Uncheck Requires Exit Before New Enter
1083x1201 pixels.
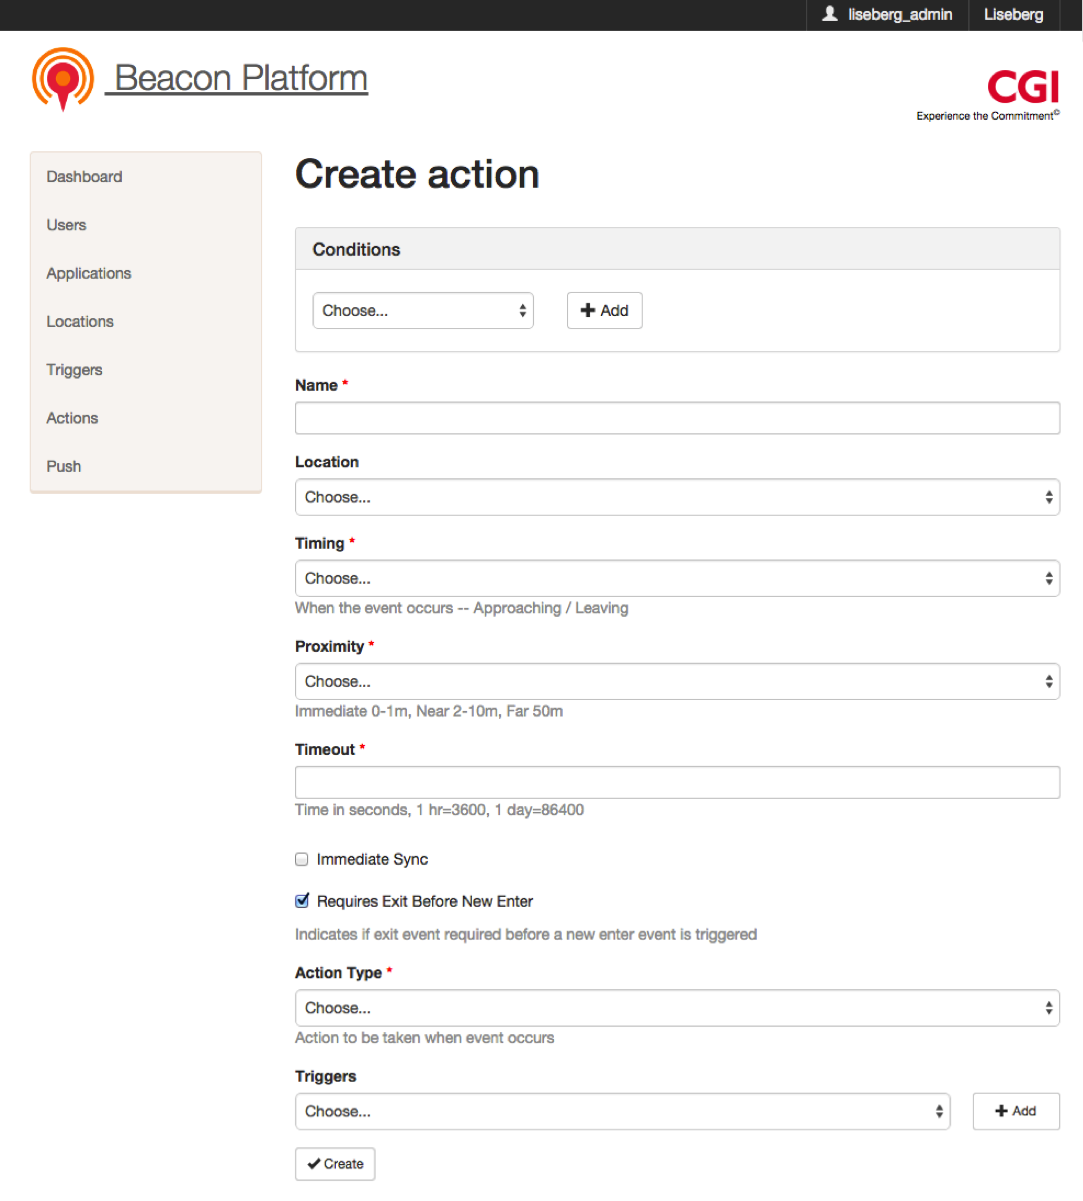[x=302, y=901]
